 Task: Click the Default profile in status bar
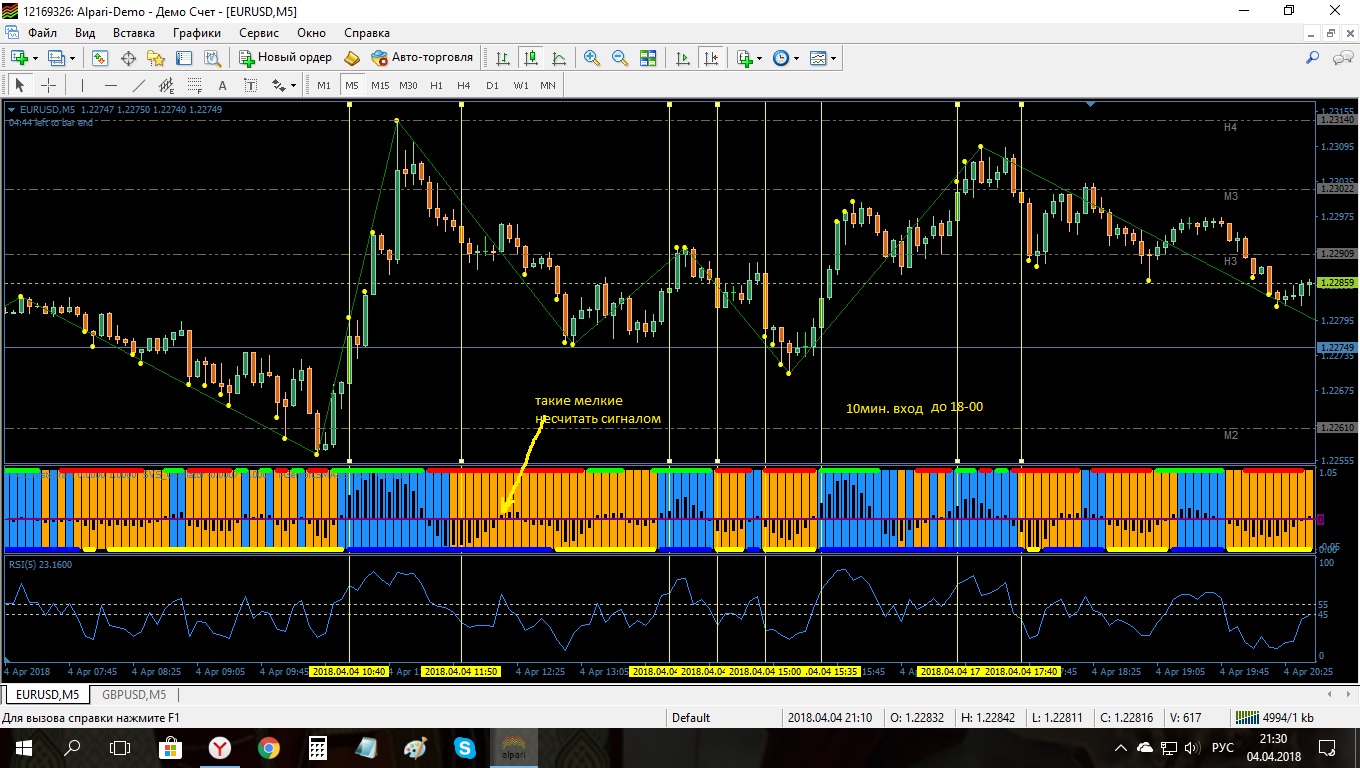pos(691,717)
